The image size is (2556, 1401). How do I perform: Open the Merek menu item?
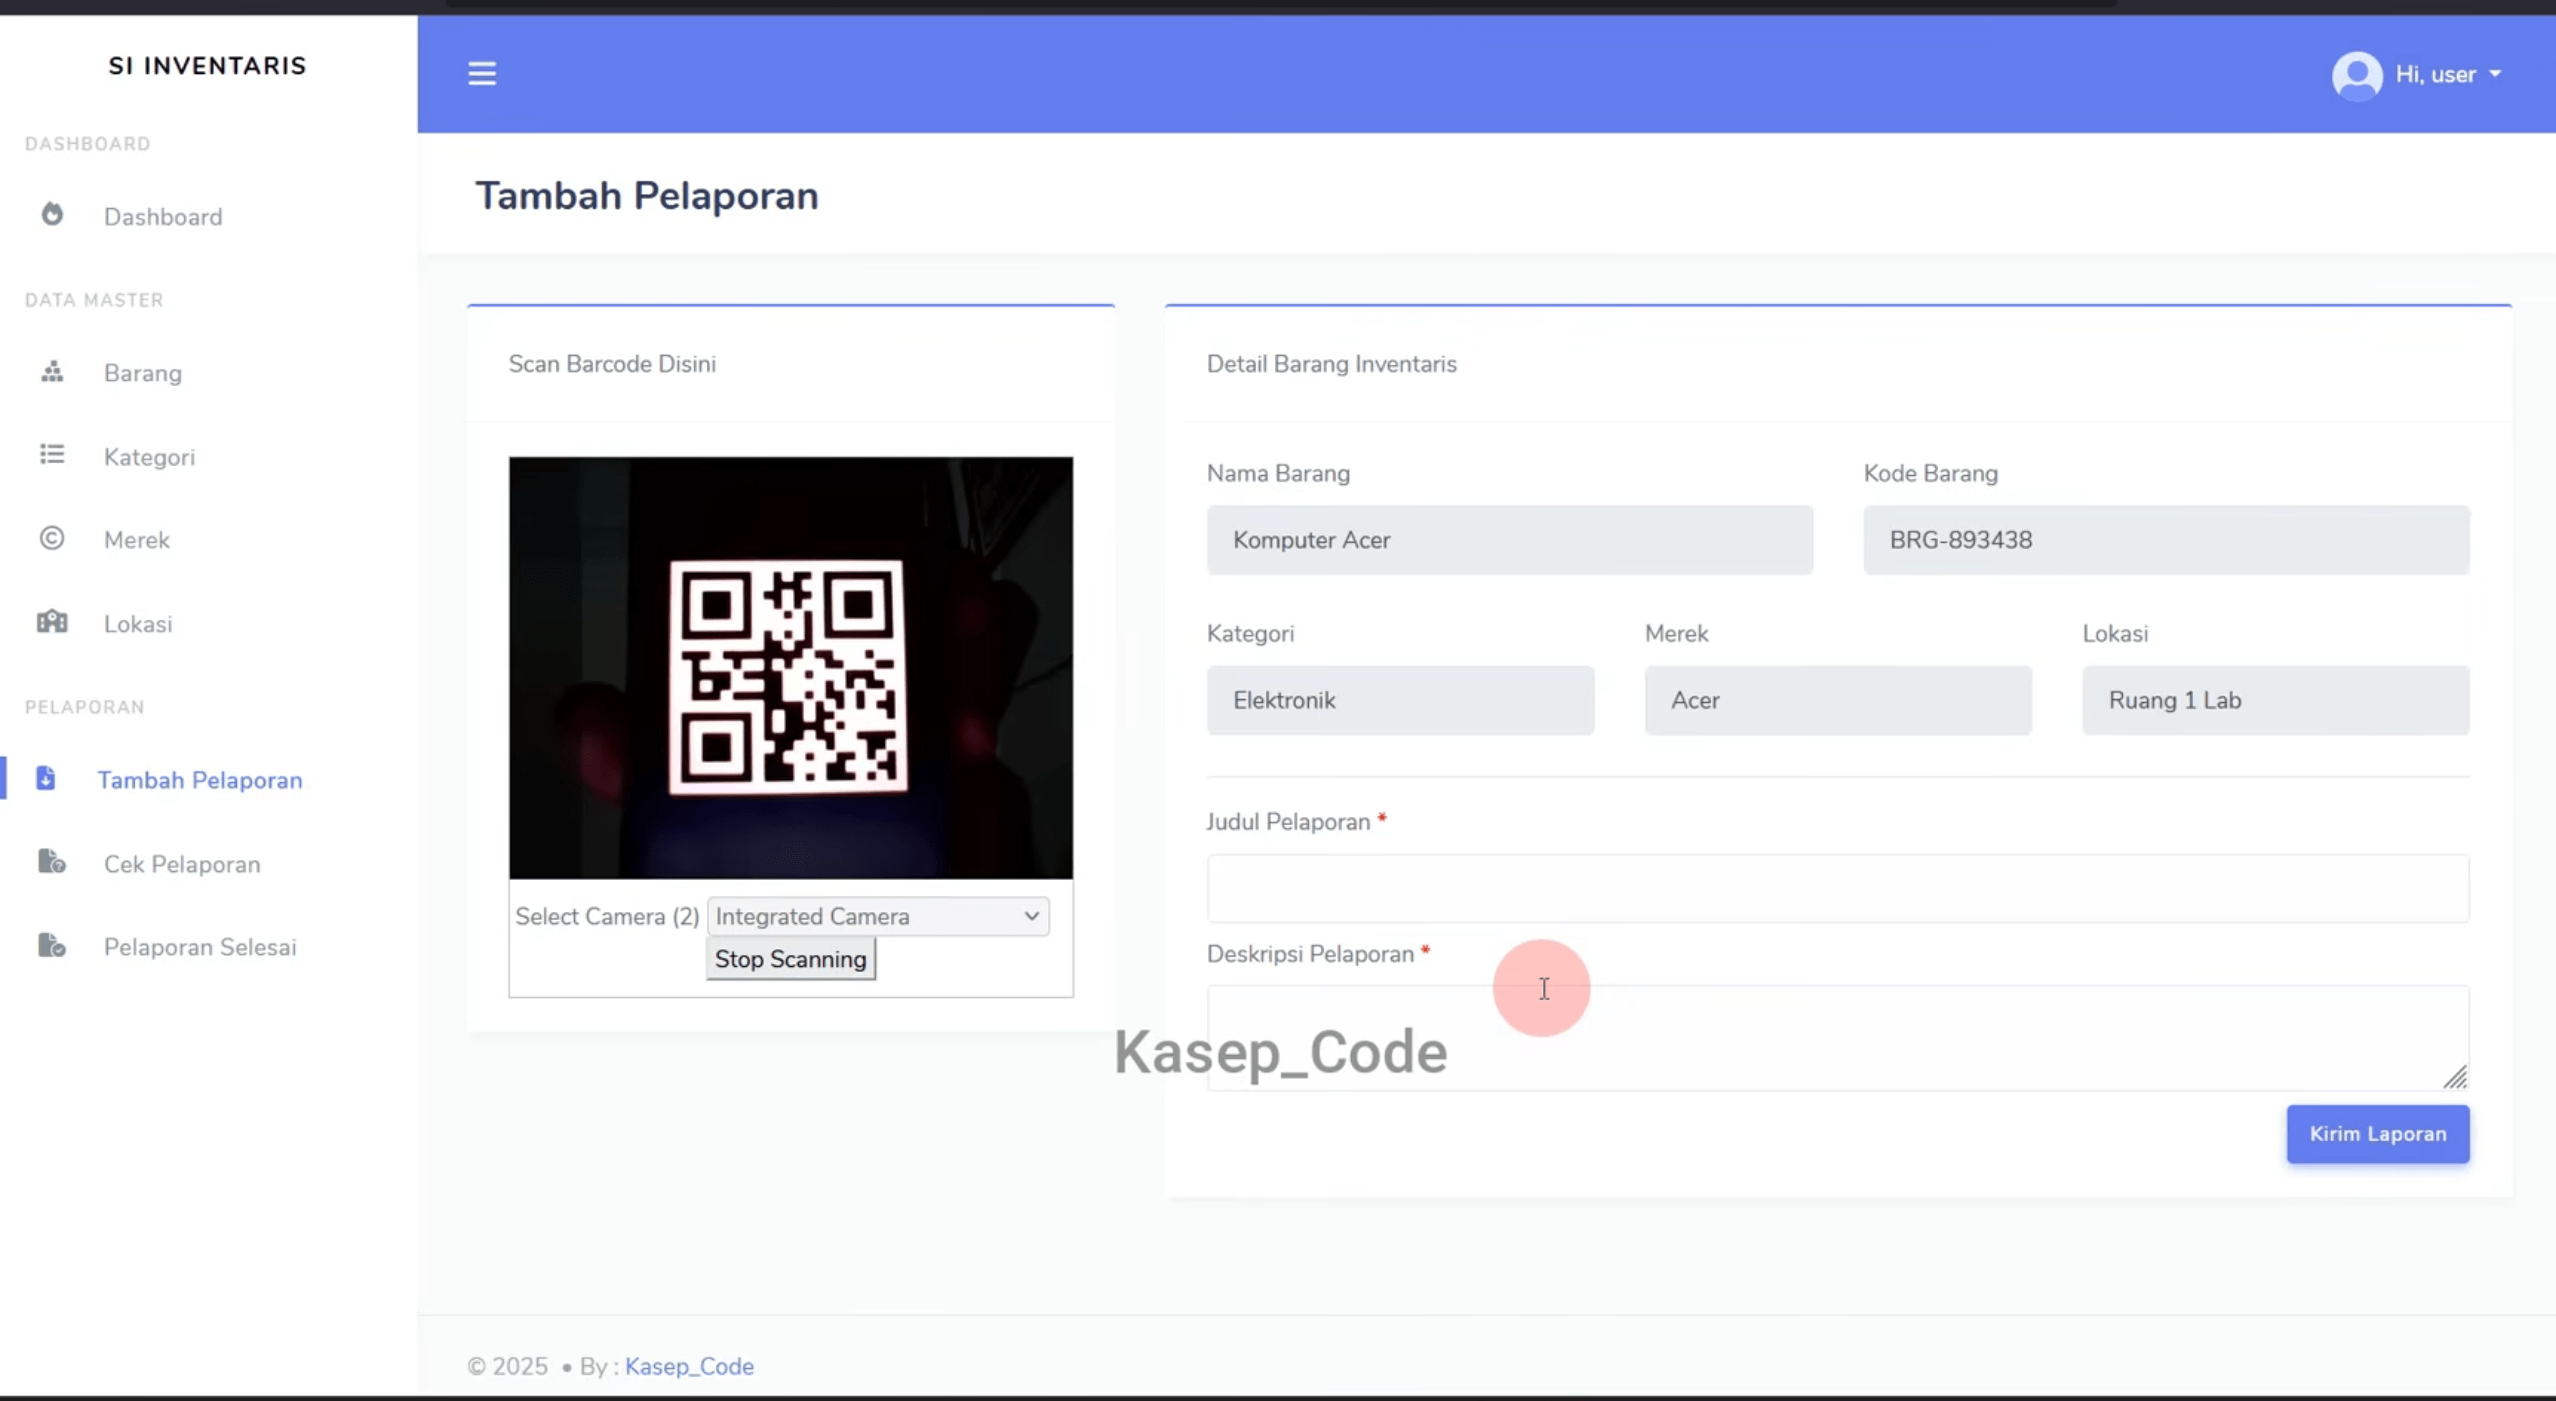(x=137, y=540)
